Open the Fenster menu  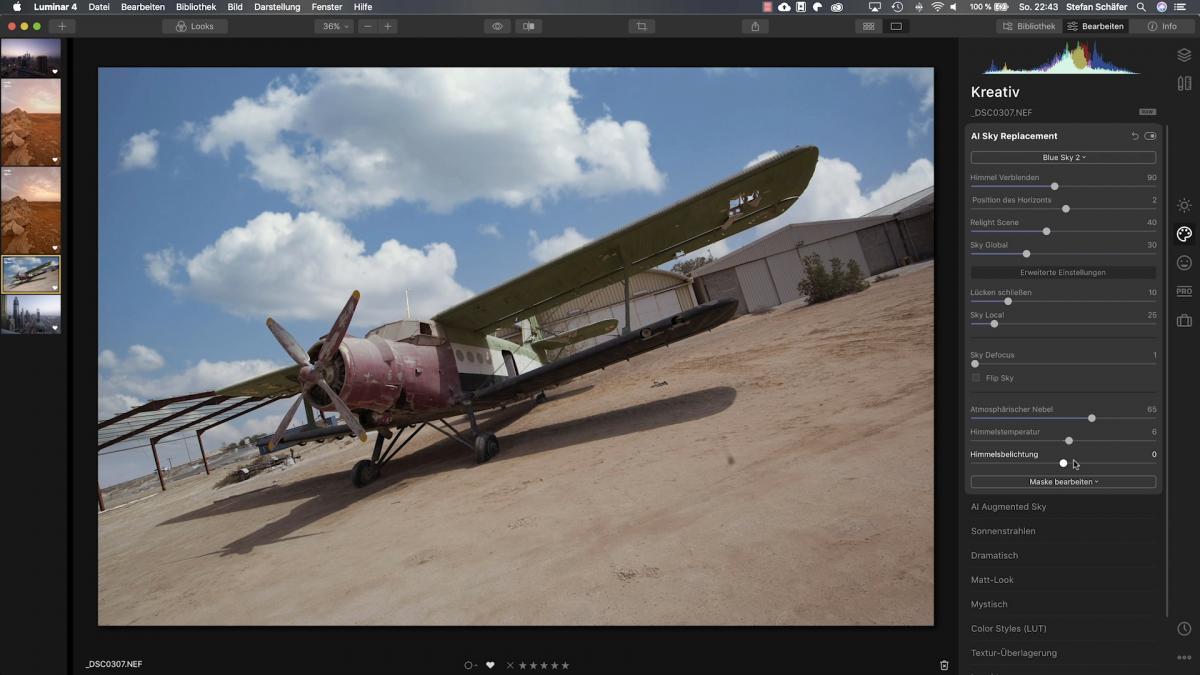[x=327, y=7]
